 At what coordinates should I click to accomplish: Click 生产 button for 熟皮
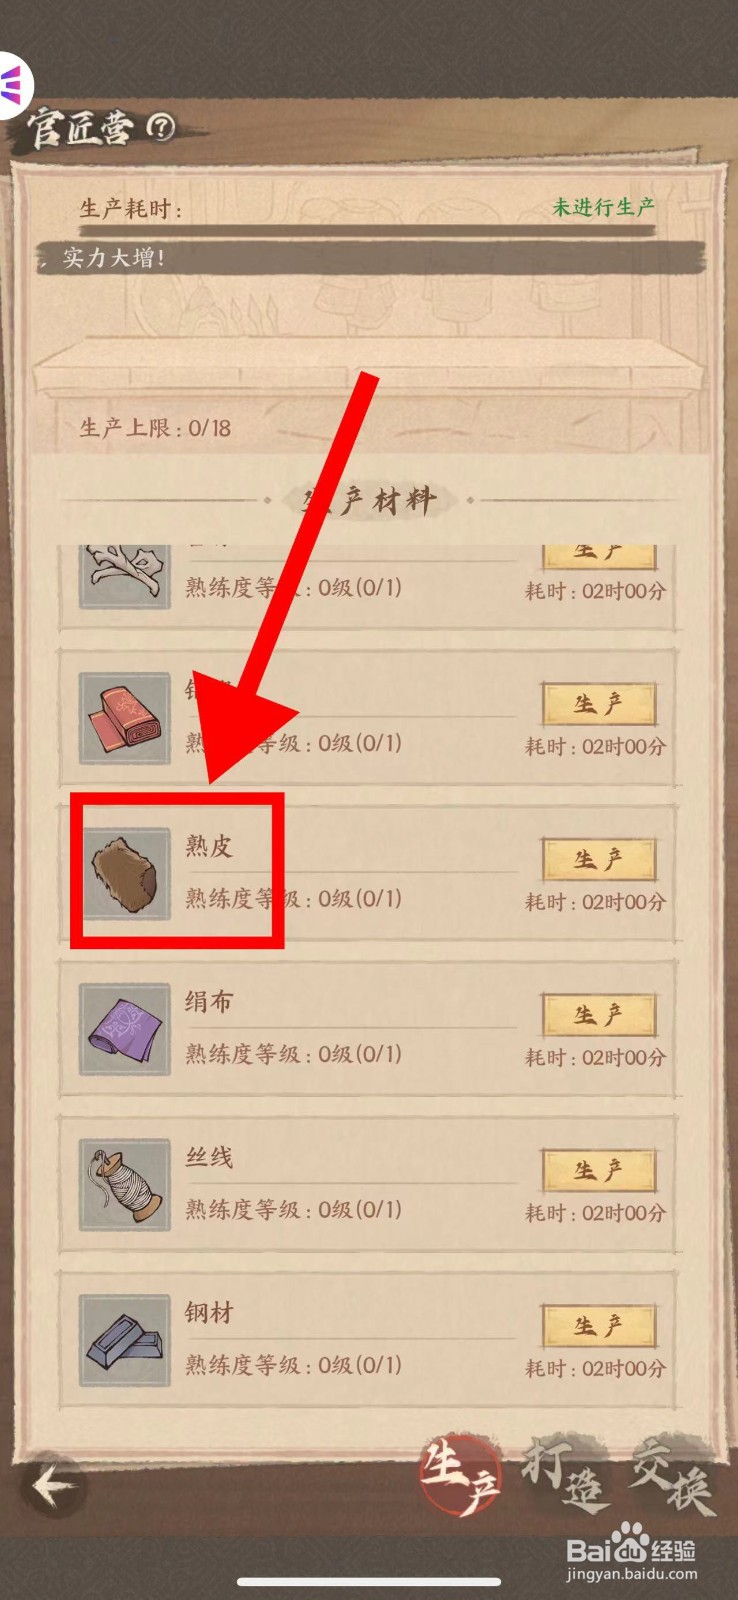click(x=599, y=860)
